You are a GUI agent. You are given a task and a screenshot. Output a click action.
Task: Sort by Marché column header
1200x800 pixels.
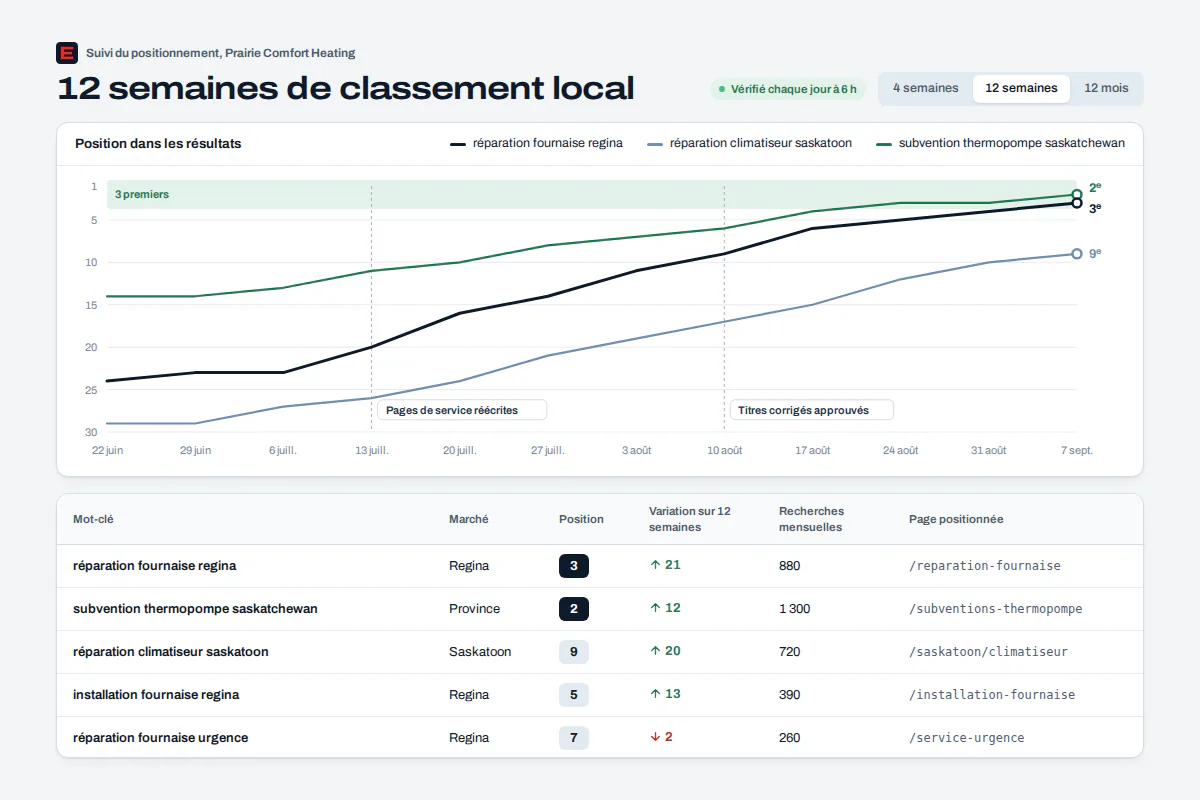click(x=469, y=519)
